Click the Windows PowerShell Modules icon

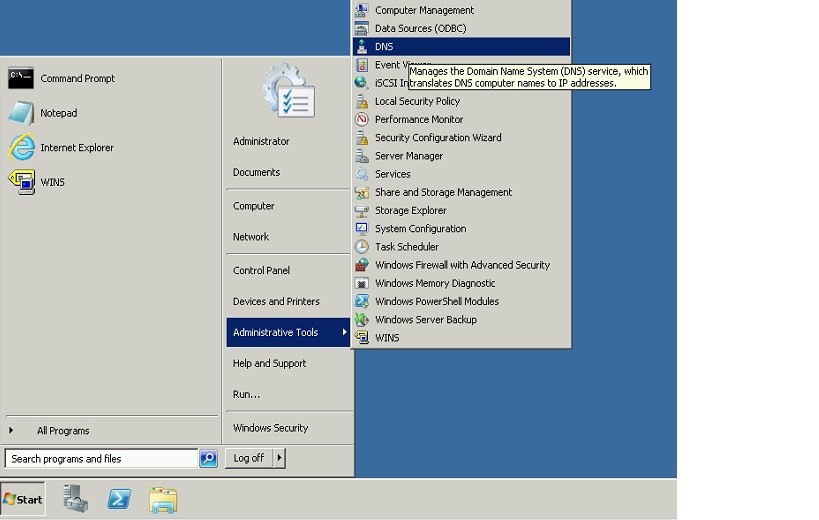[361, 301]
